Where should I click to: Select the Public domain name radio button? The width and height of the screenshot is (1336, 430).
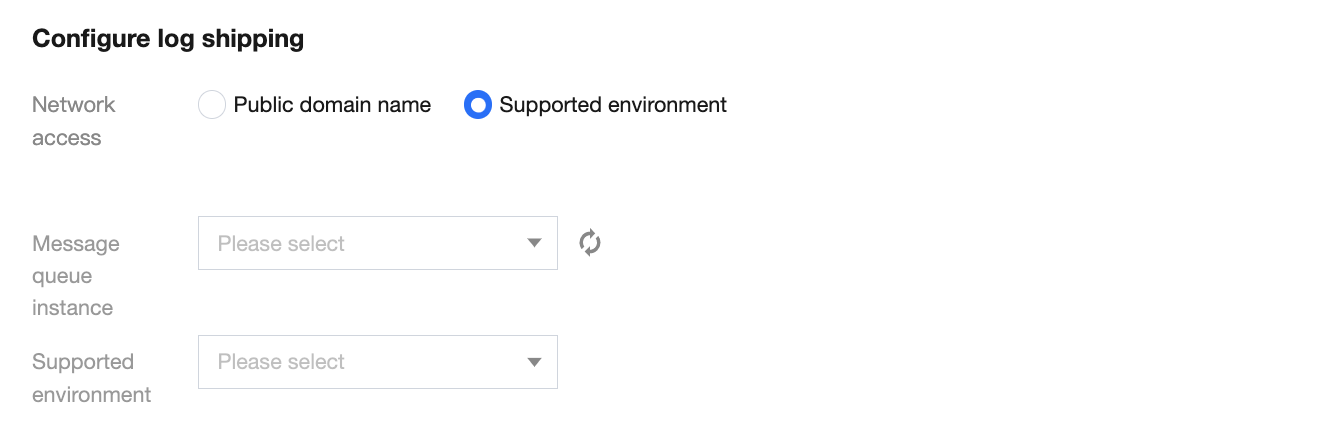click(x=212, y=105)
